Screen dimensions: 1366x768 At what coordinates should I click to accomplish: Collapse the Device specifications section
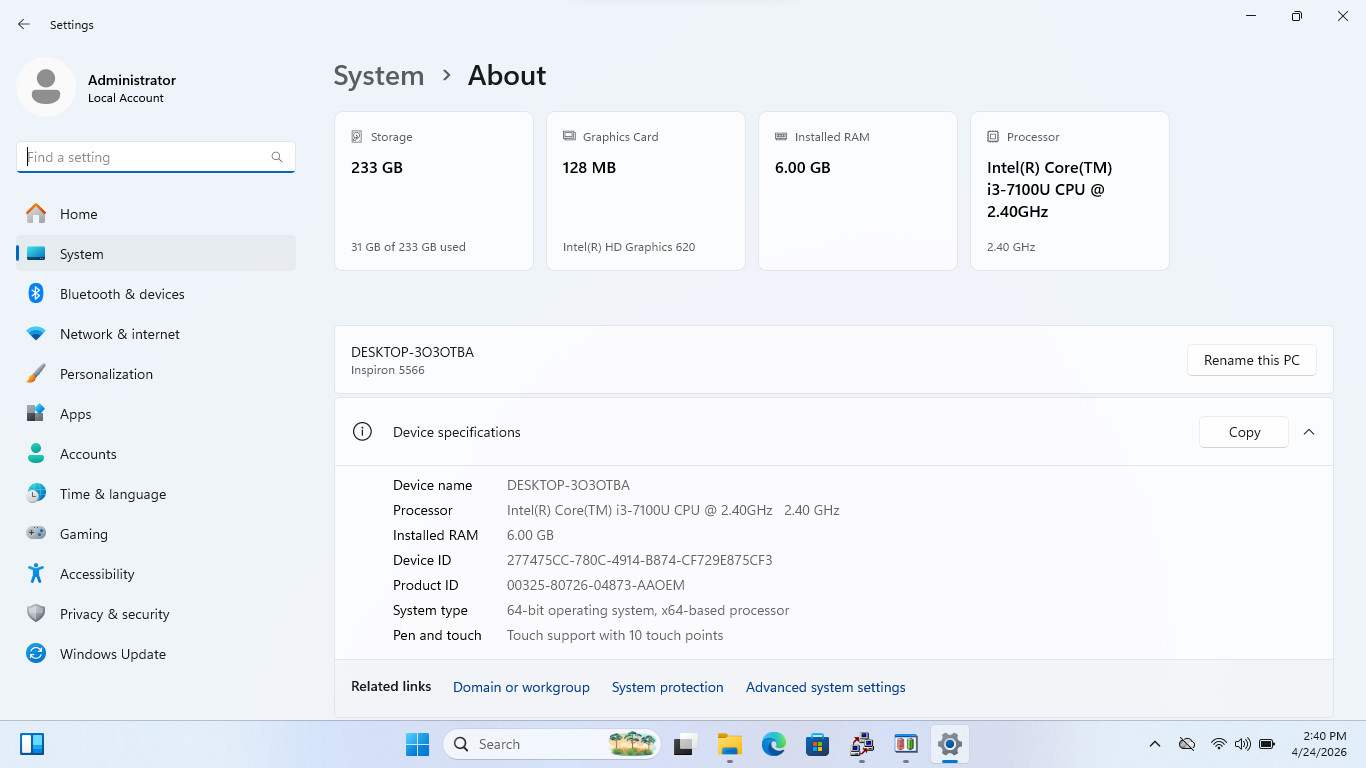[1309, 432]
